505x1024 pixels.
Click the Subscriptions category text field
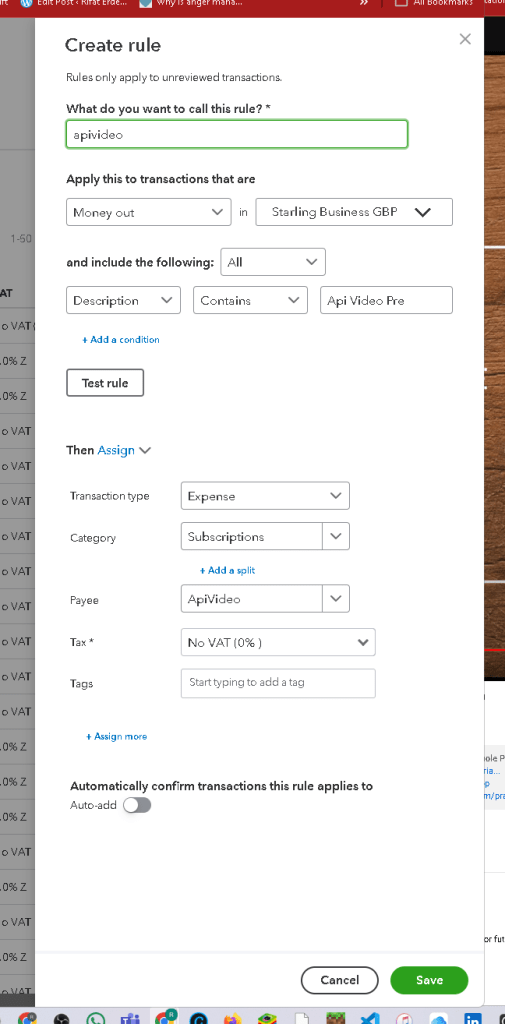252,536
